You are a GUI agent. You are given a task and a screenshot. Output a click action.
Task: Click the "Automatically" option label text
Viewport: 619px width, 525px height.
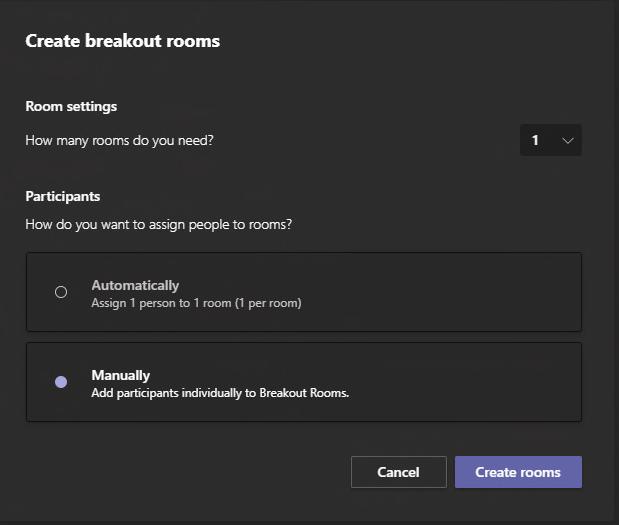pyautogui.click(x=135, y=285)
